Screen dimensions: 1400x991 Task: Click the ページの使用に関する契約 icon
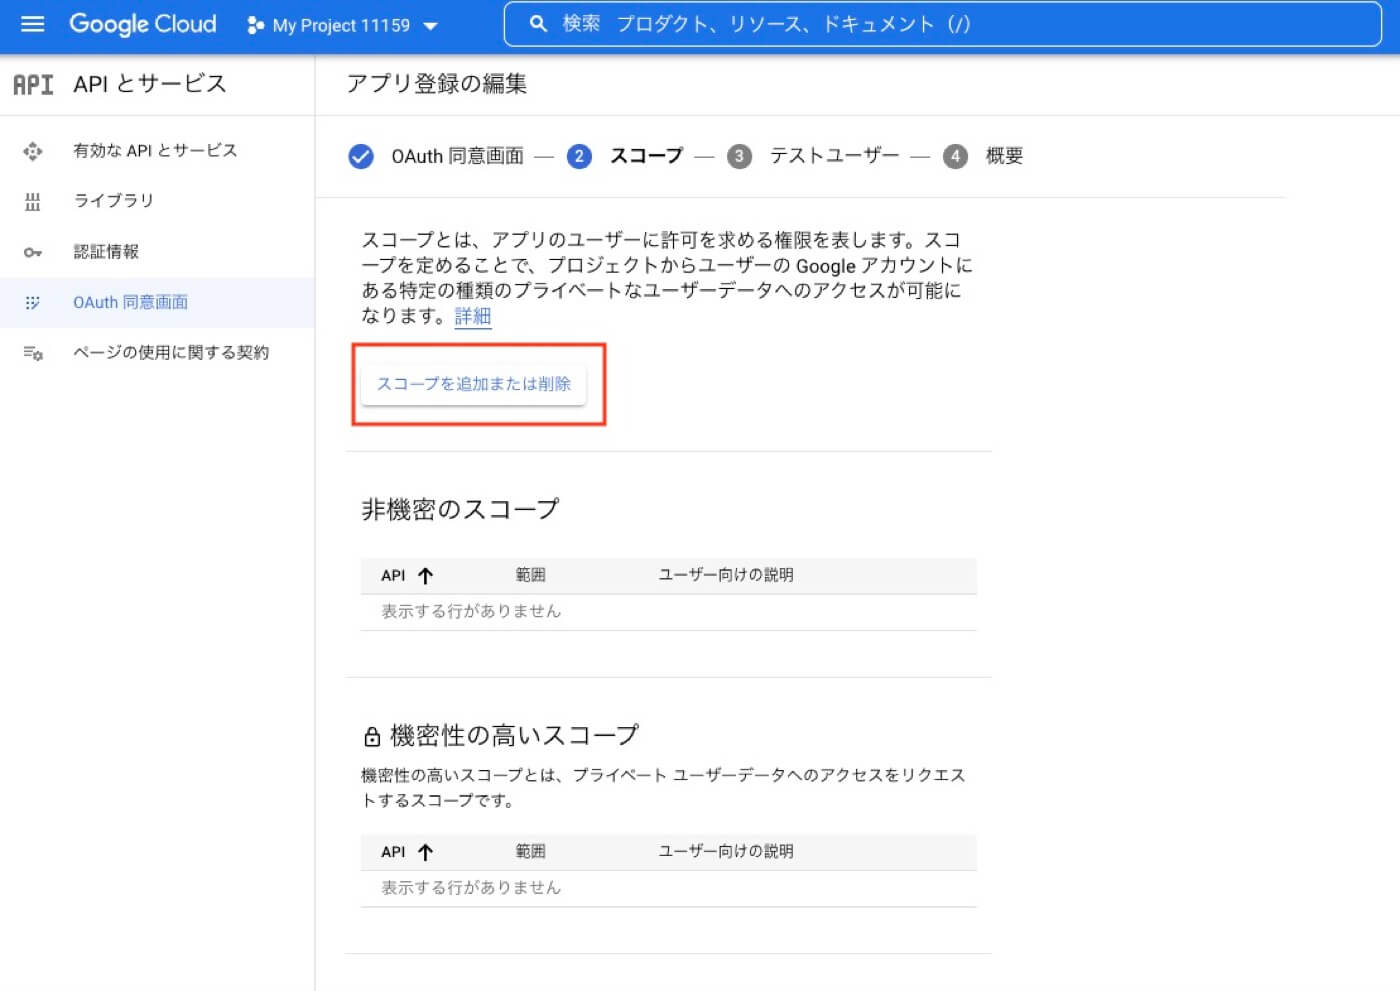(x=33, y=352)
